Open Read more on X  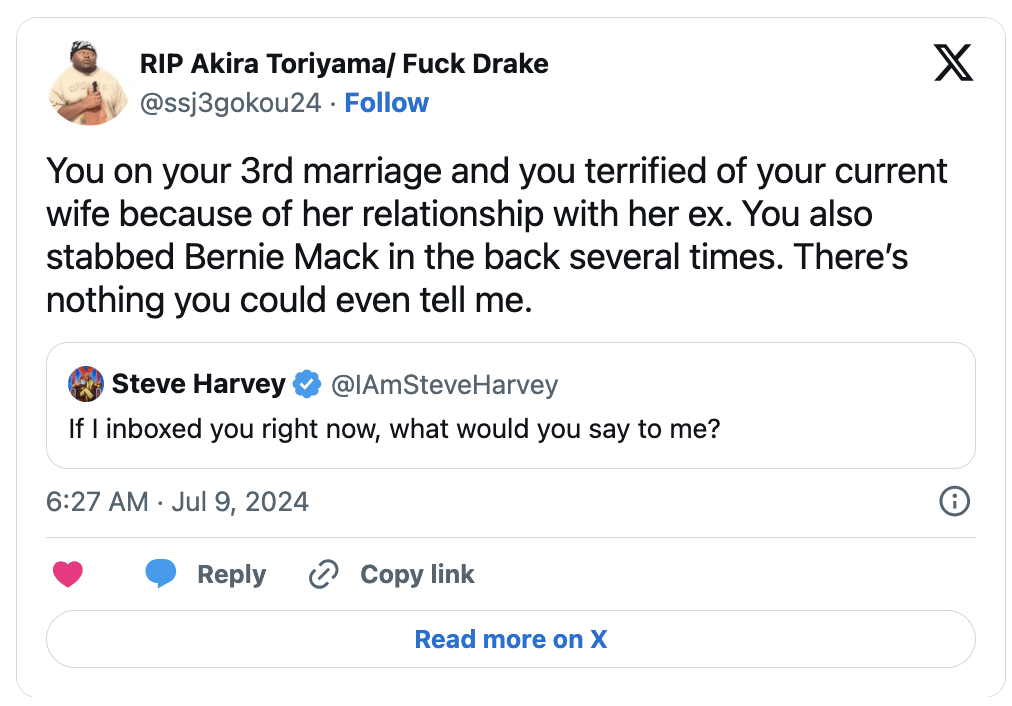(510, 638)
